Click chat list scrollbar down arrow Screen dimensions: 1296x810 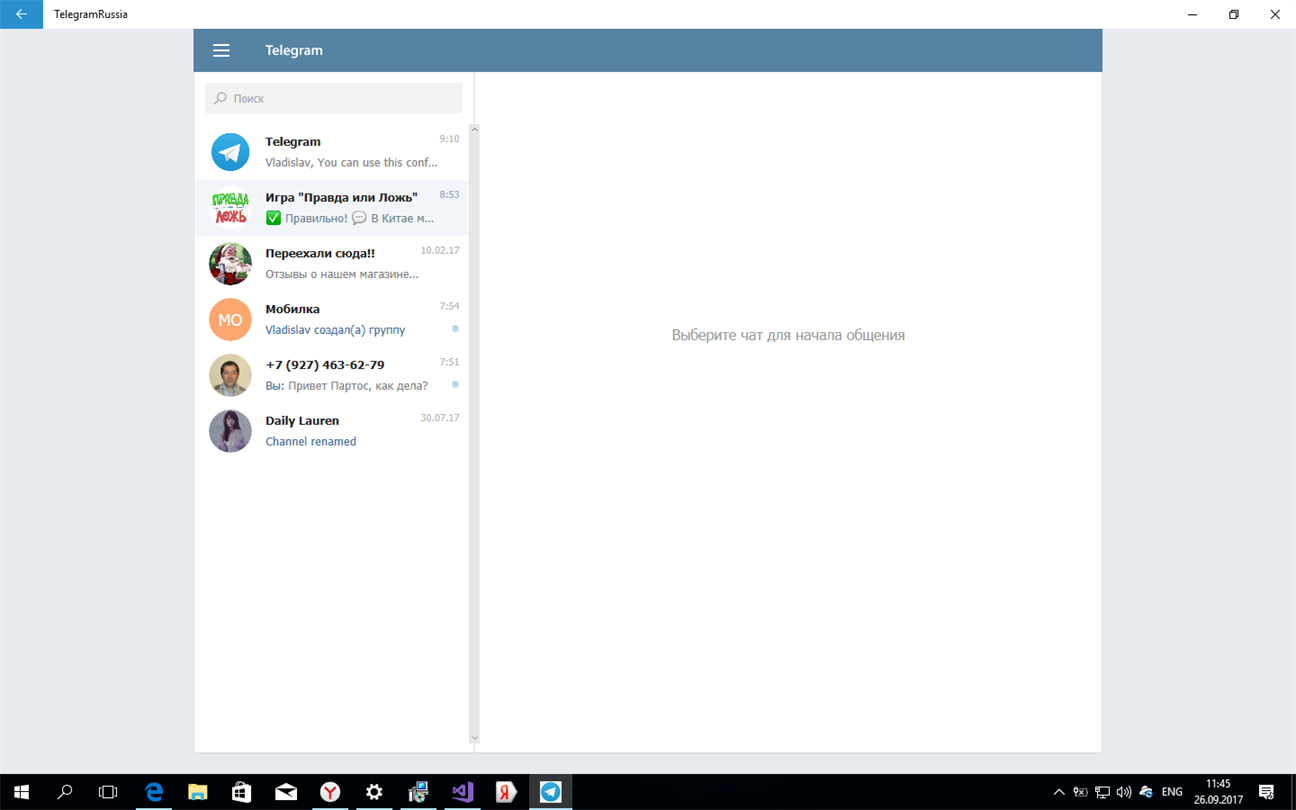pos(475,738)
